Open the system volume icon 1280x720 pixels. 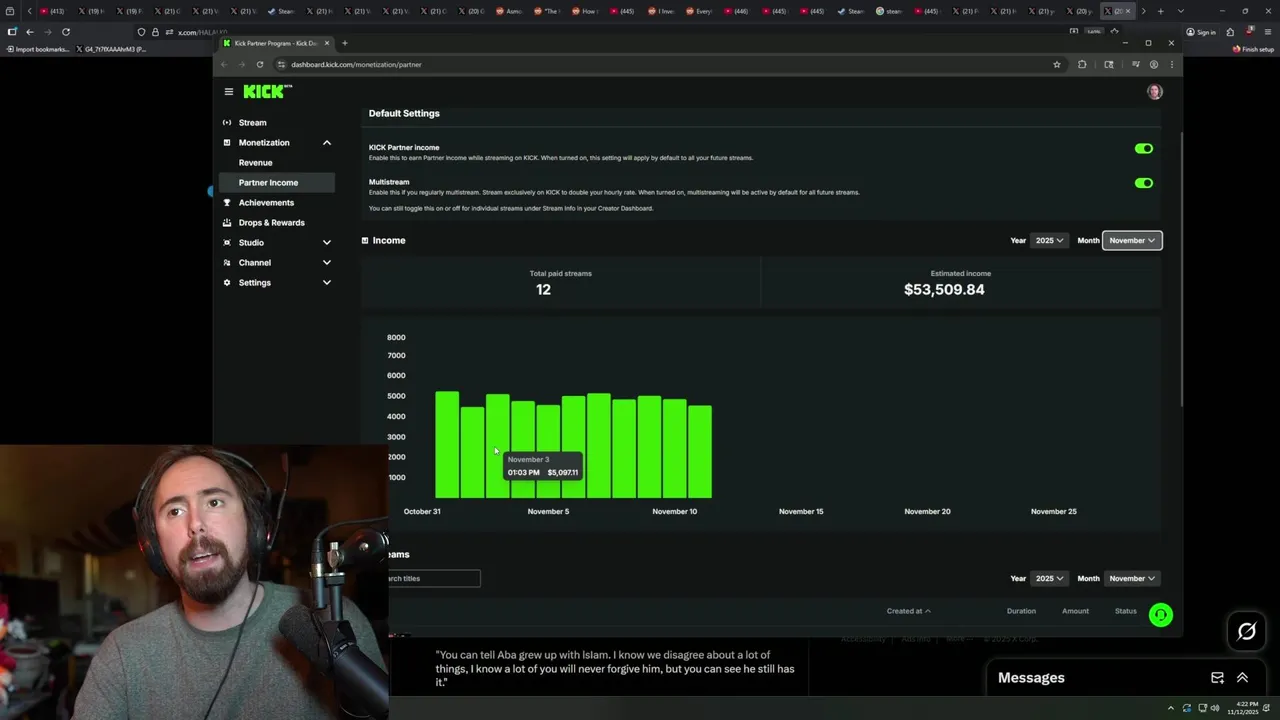click(1214, 708)
